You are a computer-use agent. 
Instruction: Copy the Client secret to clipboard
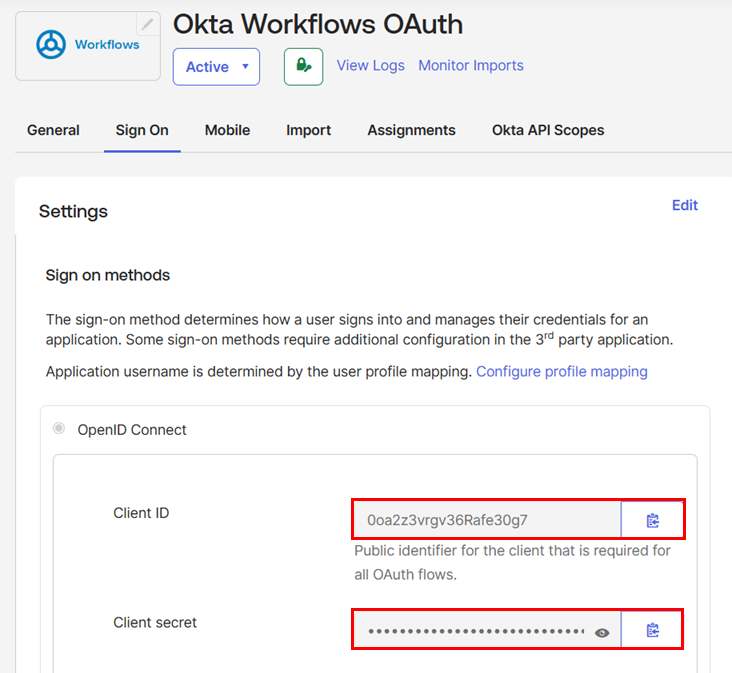click(652, 630)
